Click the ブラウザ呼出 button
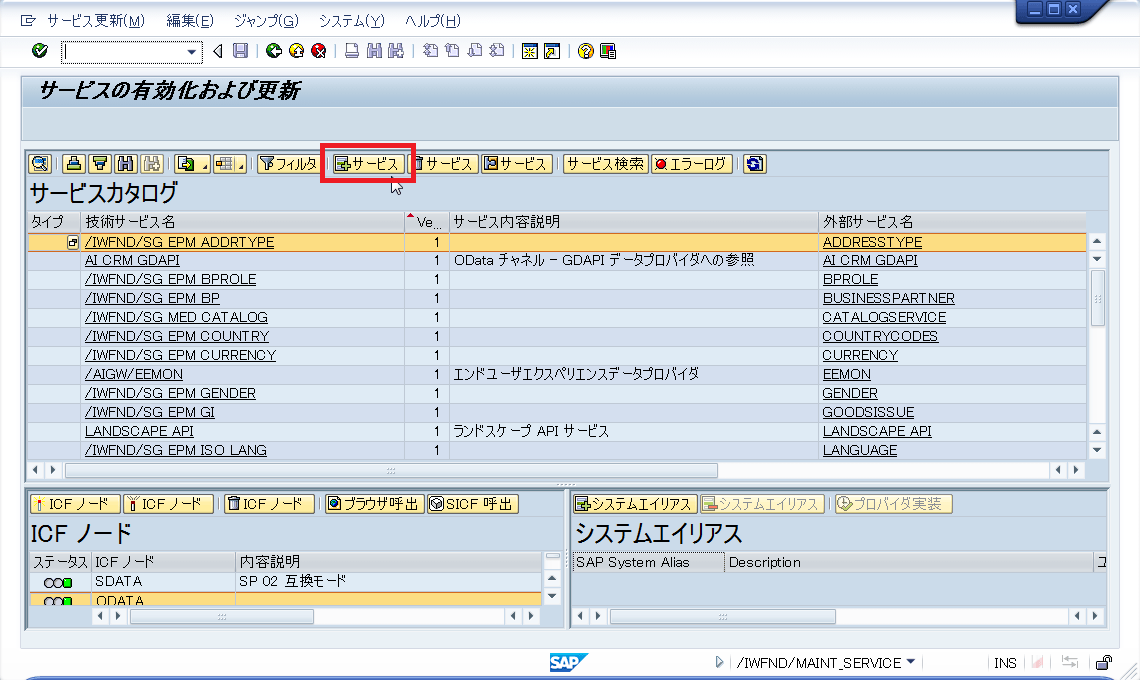This screenshot has width=1140, height=680. coord(374,504)
